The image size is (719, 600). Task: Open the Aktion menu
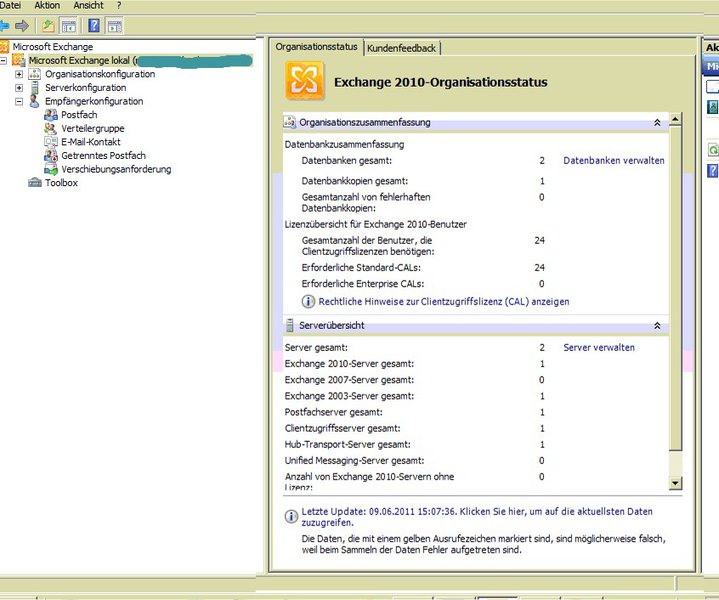tap(47, 6)
